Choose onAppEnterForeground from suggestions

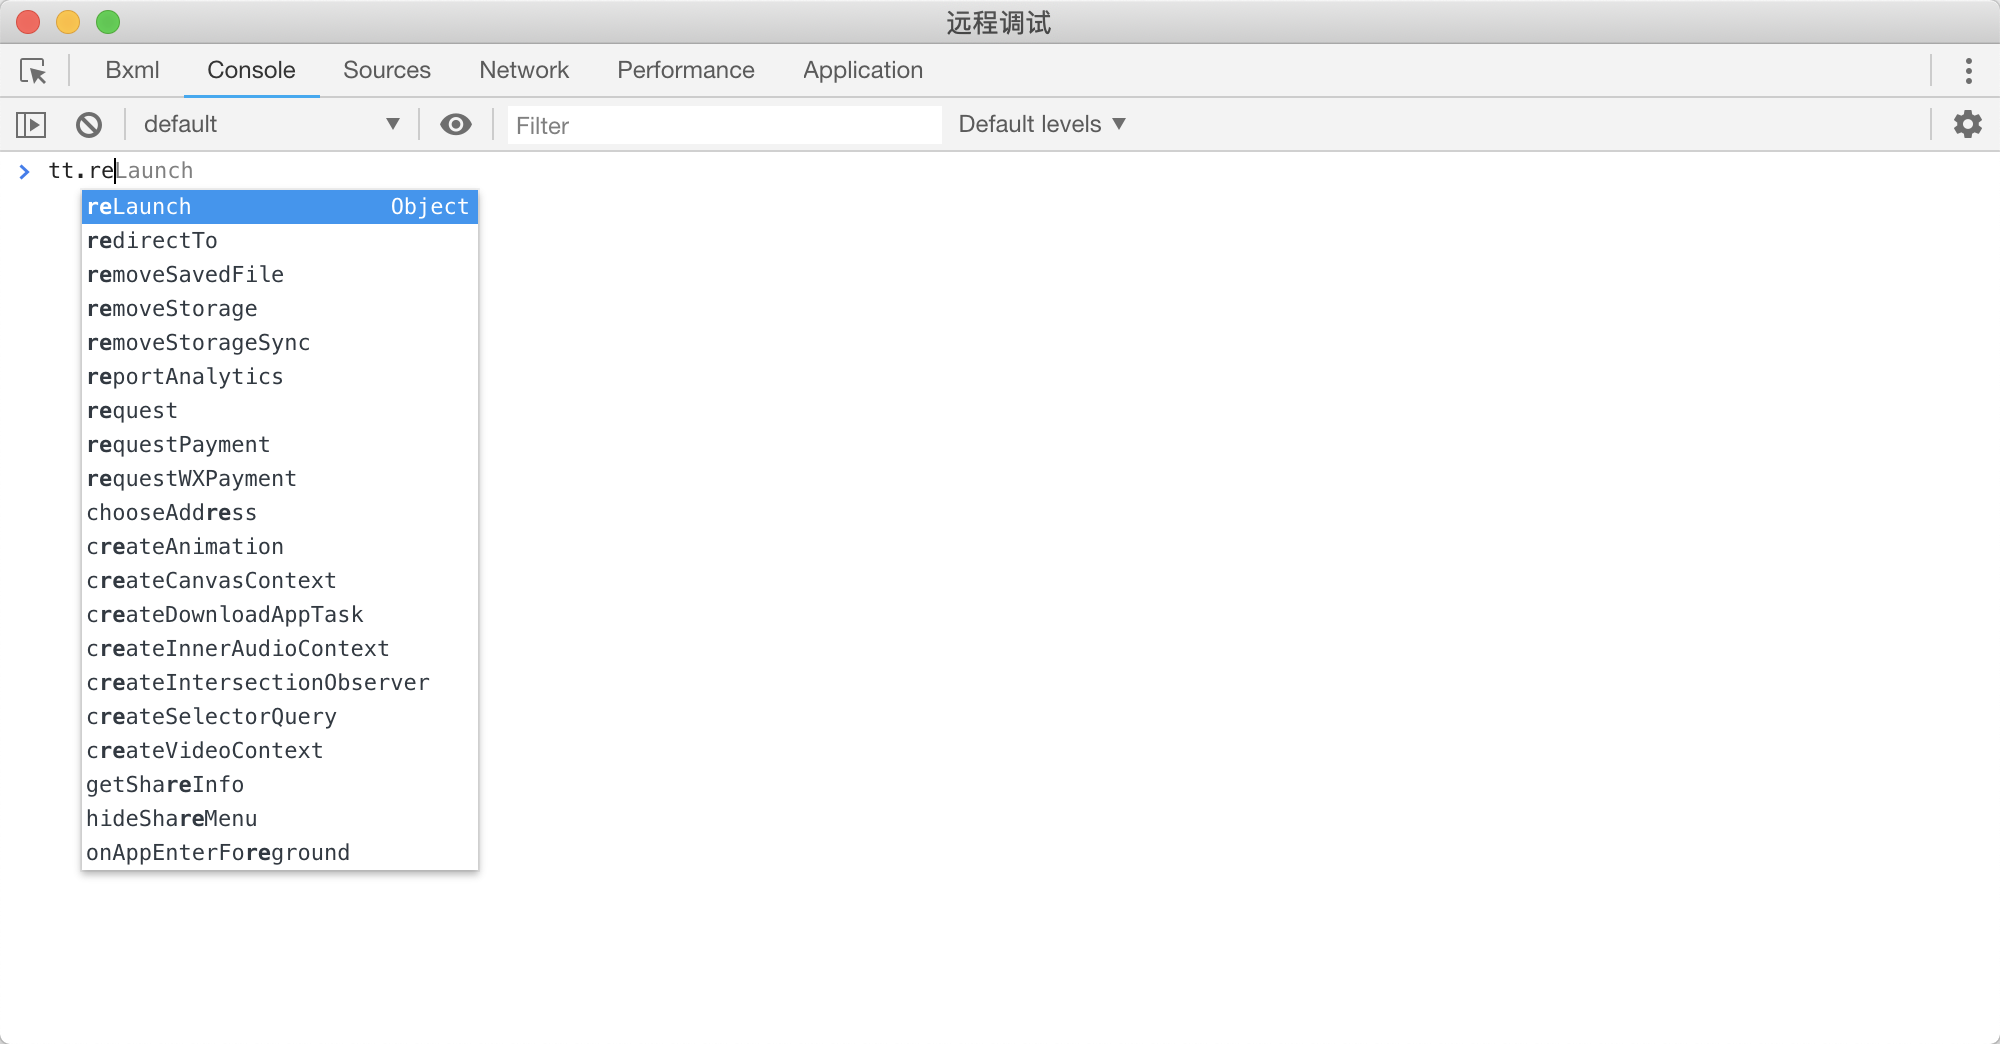pyautogui.click(x=218, y=853)
